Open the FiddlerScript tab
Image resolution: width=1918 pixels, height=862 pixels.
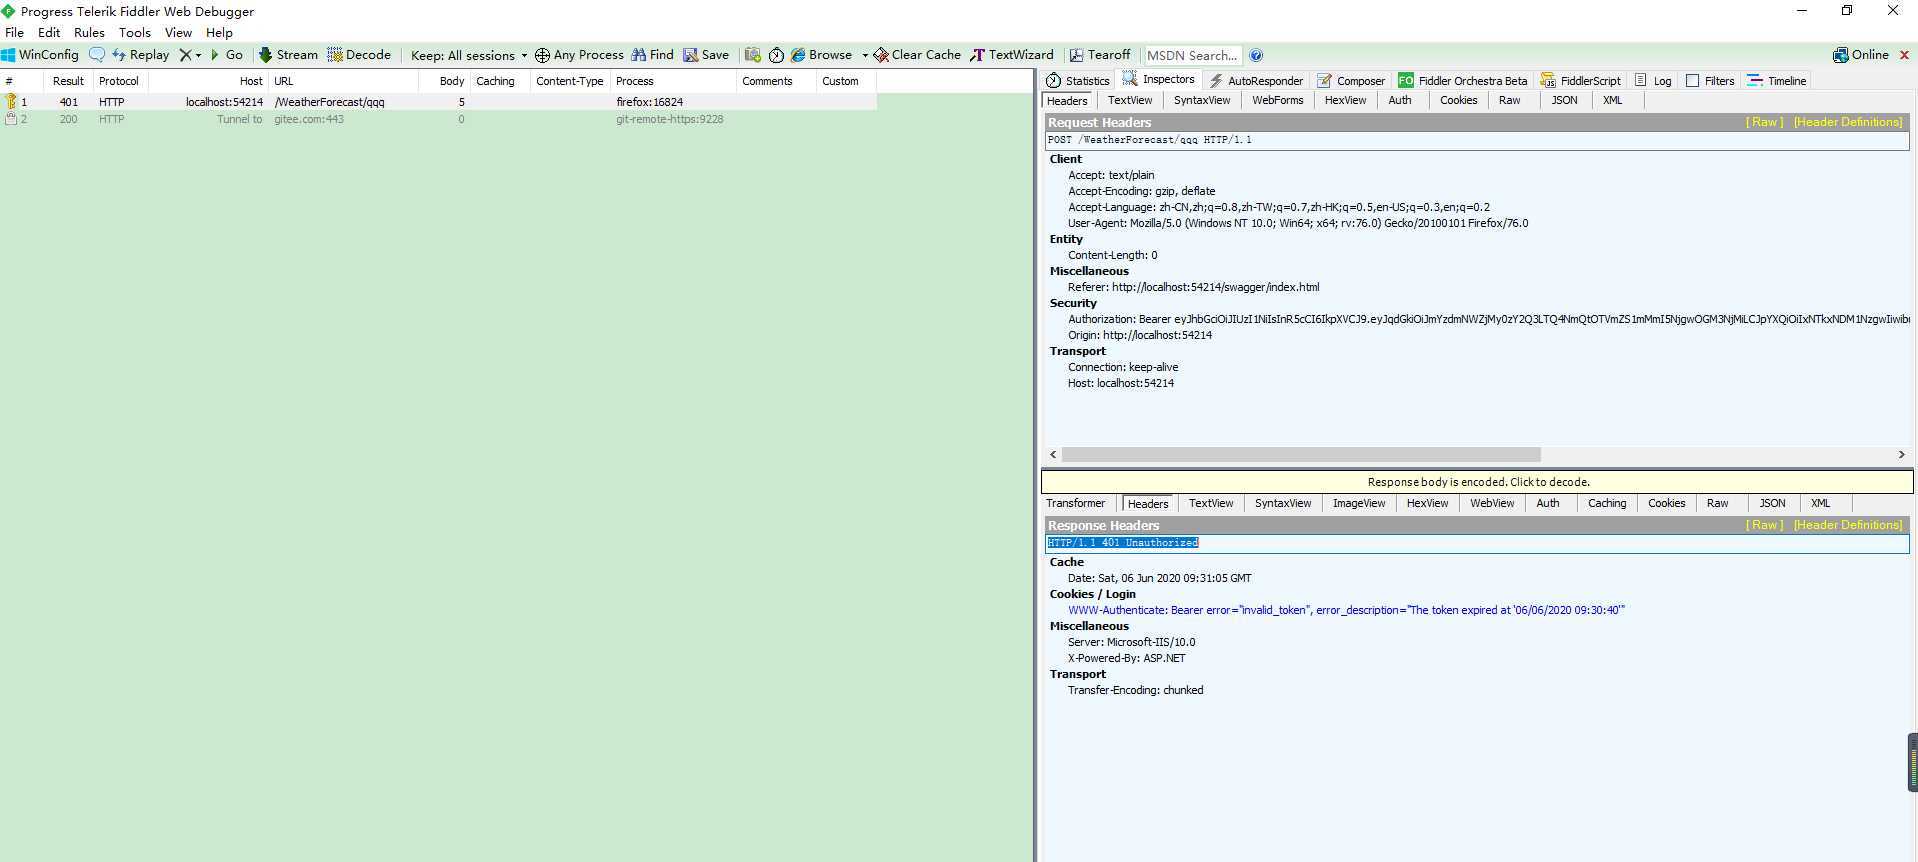(1581, 81)
